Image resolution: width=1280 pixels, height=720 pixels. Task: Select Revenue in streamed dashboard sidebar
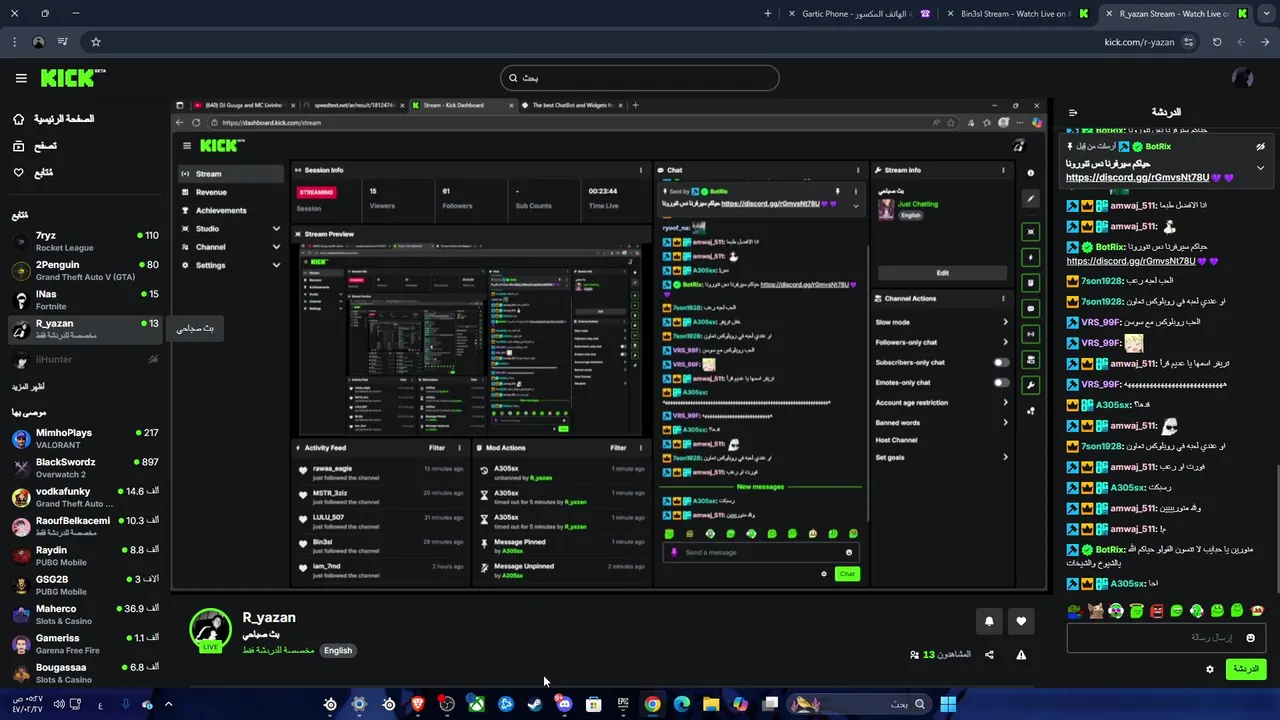[231, 192]
